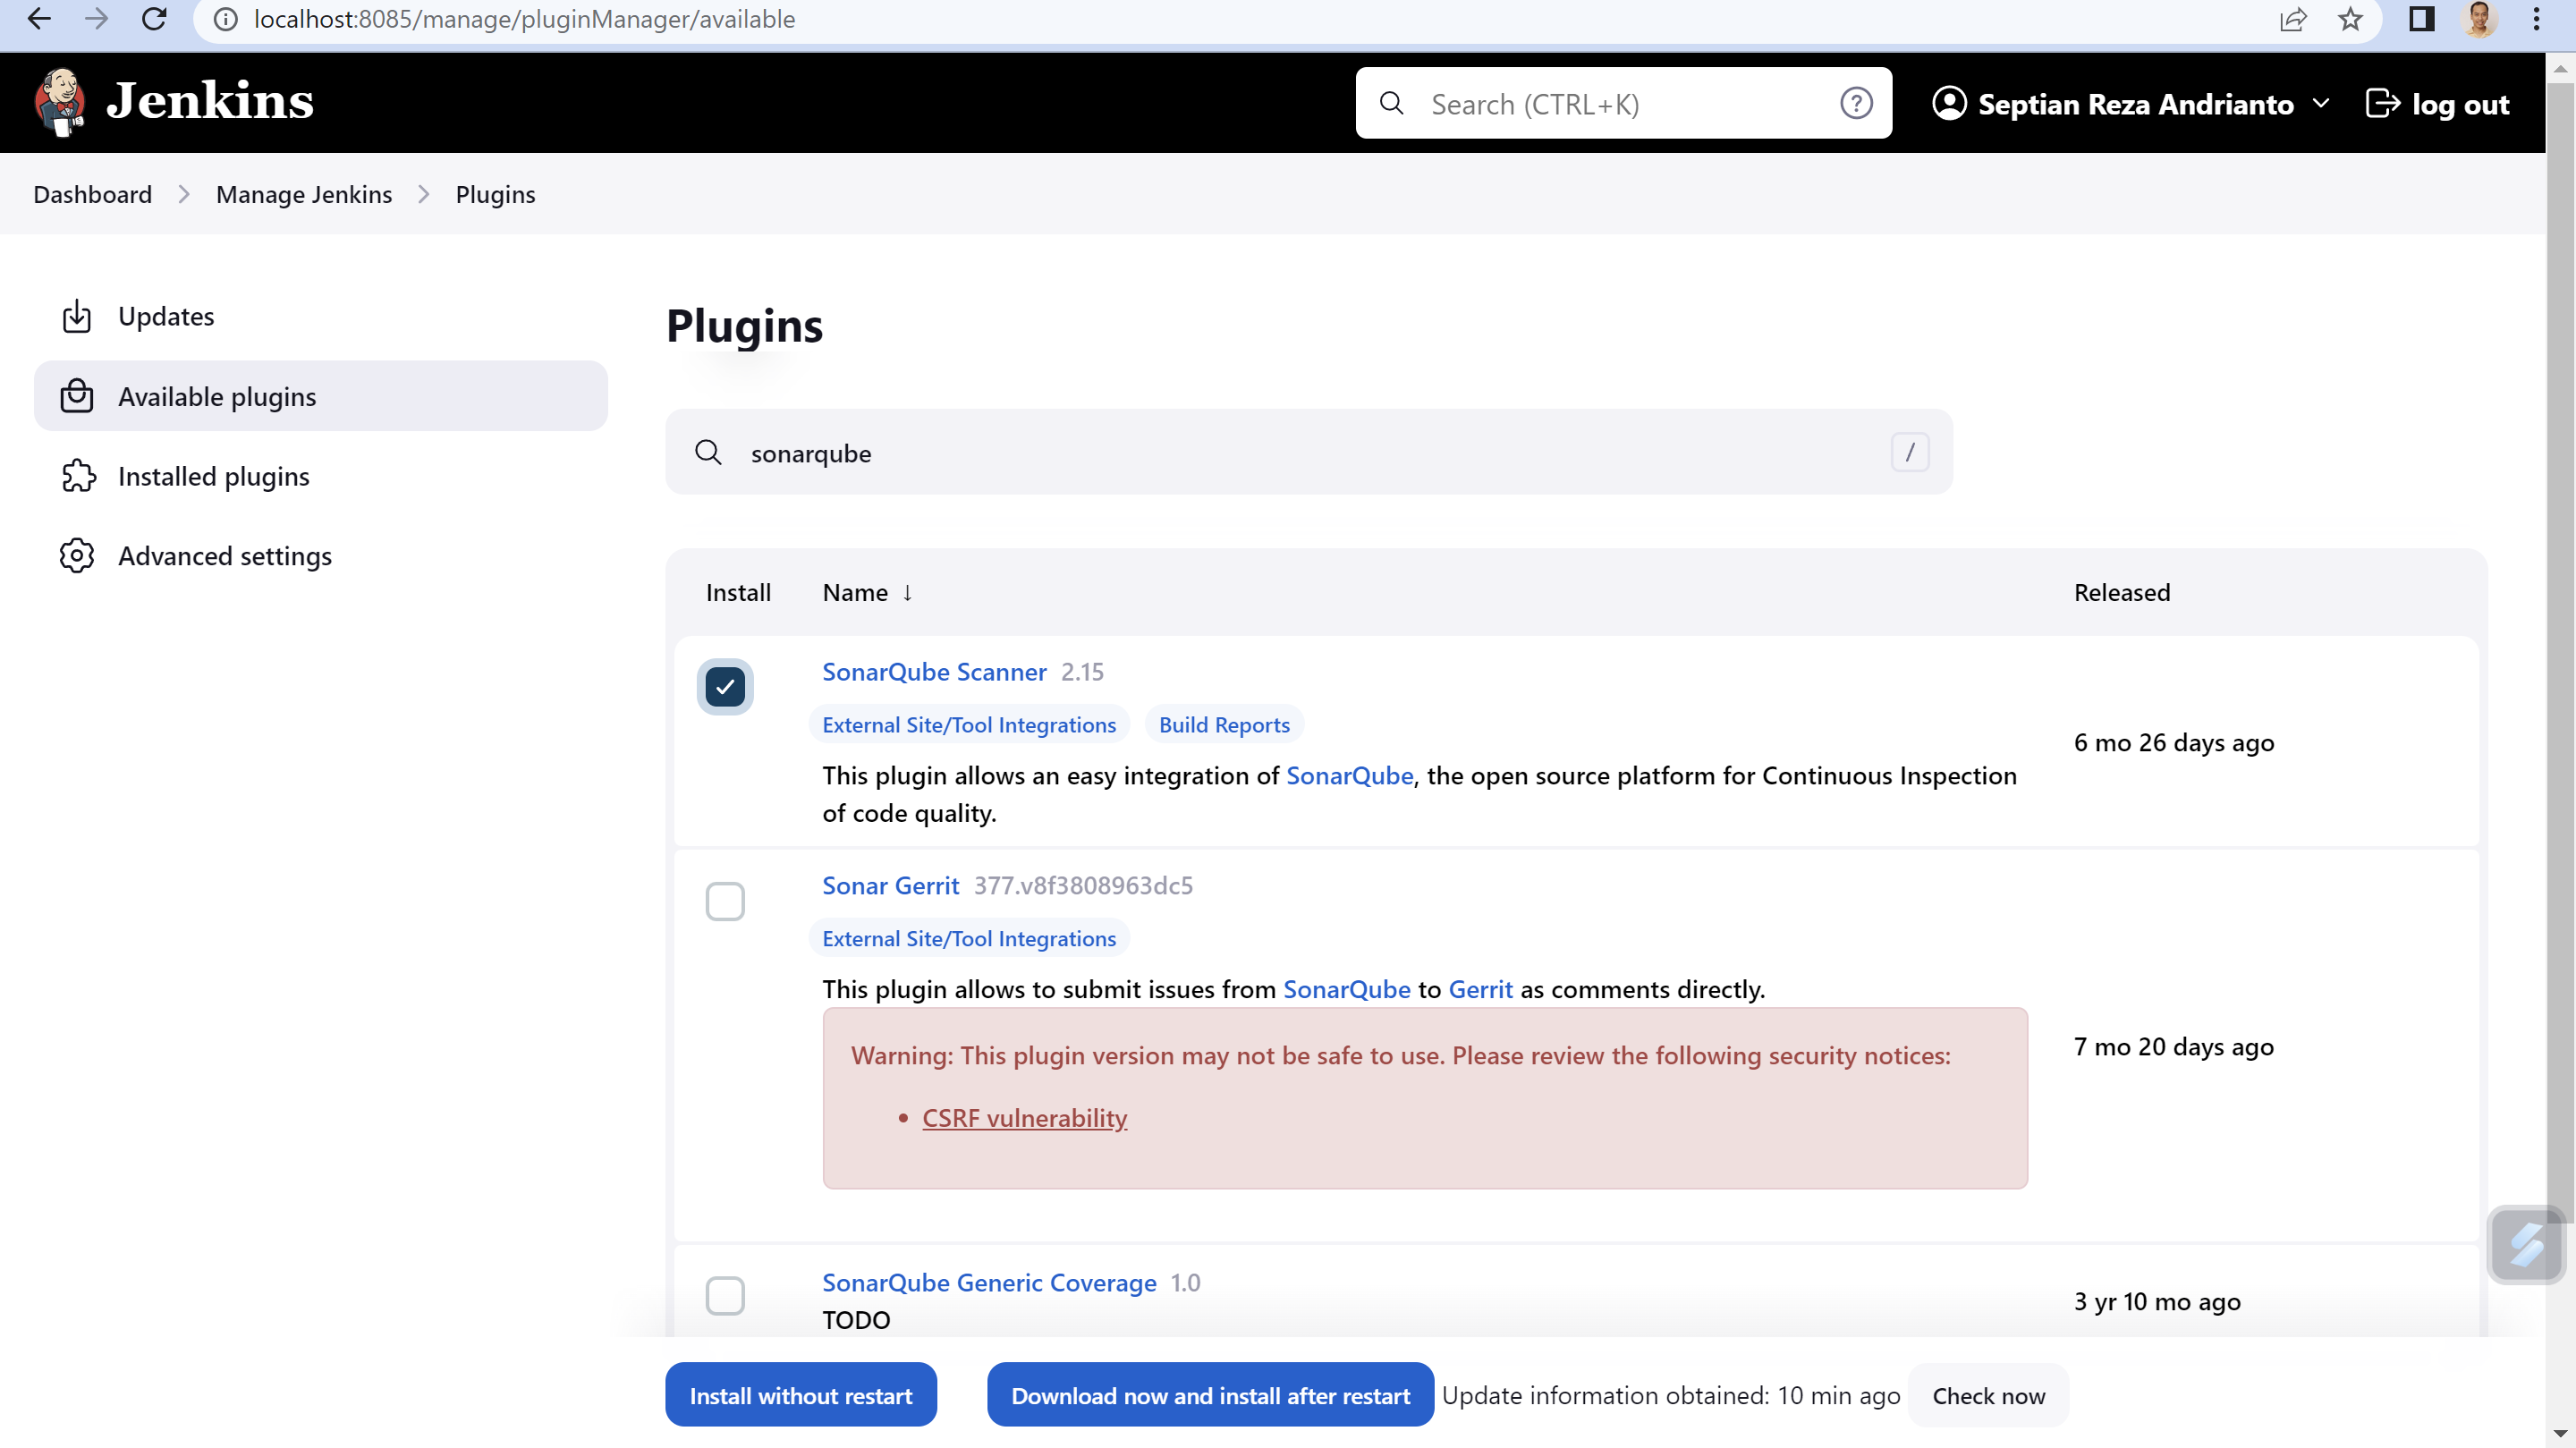Screen dimensions: 2576x1448
Task: Click the Available plugins shopping bag icon
Action: tap(77, 395)
